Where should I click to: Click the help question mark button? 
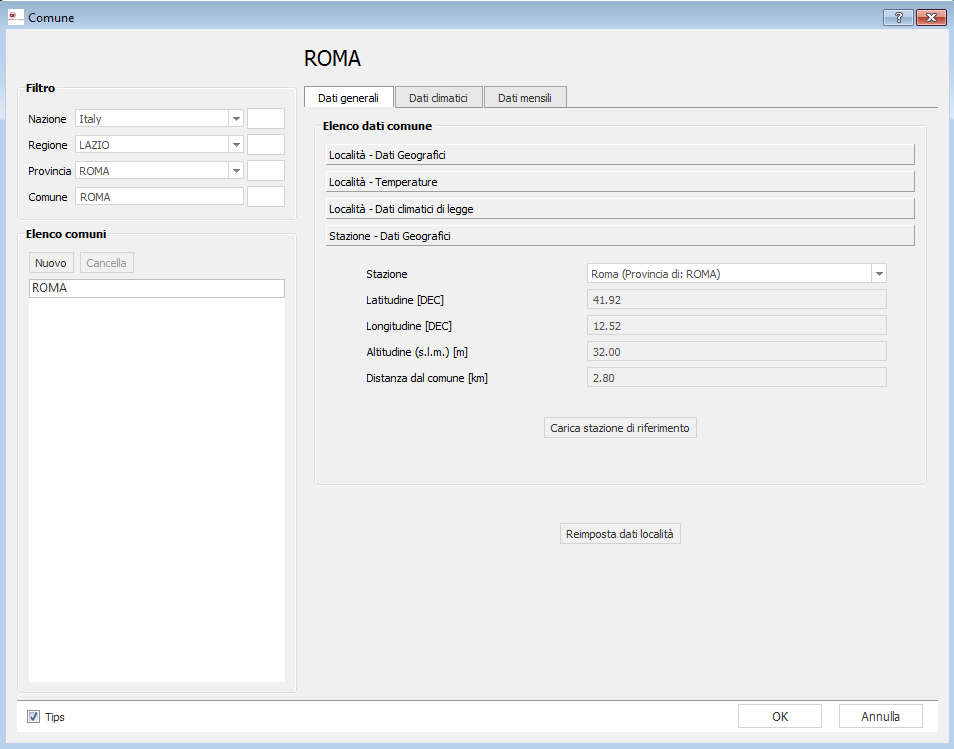898,17
